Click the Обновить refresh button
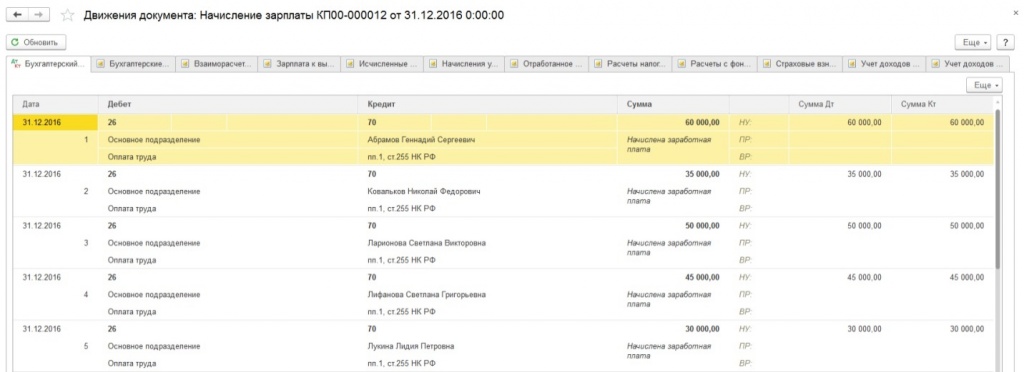 [36, 42]
